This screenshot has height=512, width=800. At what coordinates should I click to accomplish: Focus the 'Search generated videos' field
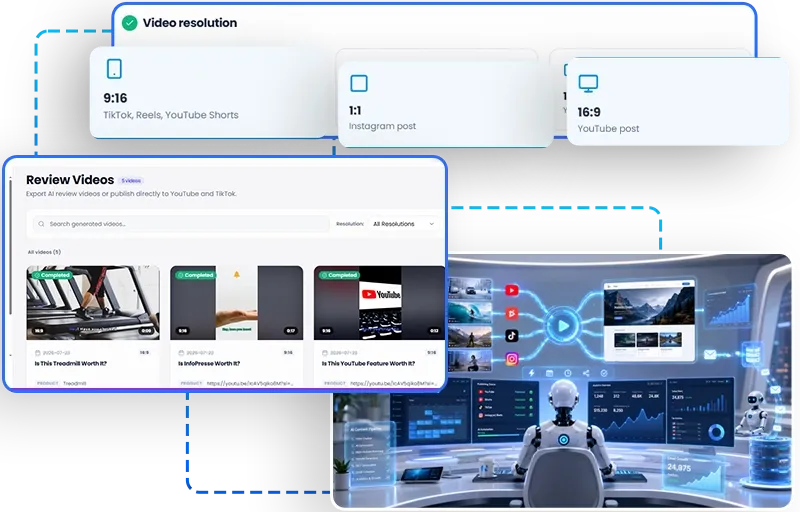[182, 224]
